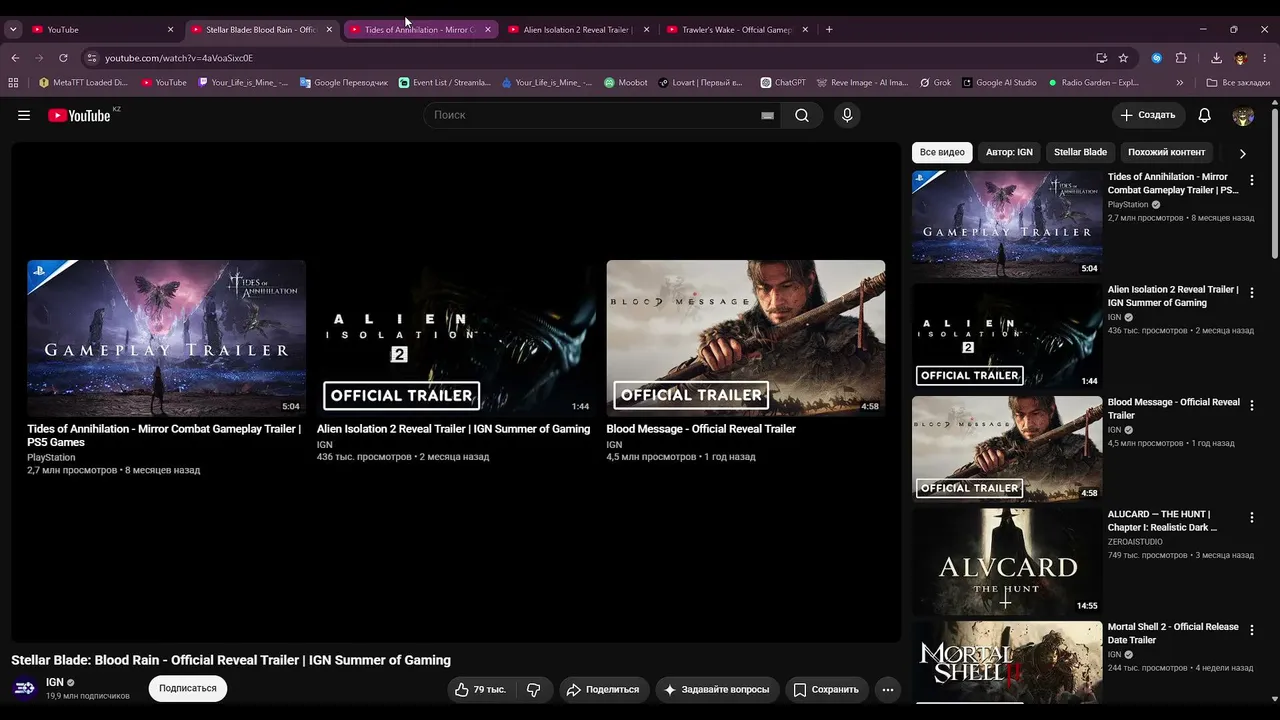
Task: Show more hidden bookmarks
Action: coord(1180,83)
